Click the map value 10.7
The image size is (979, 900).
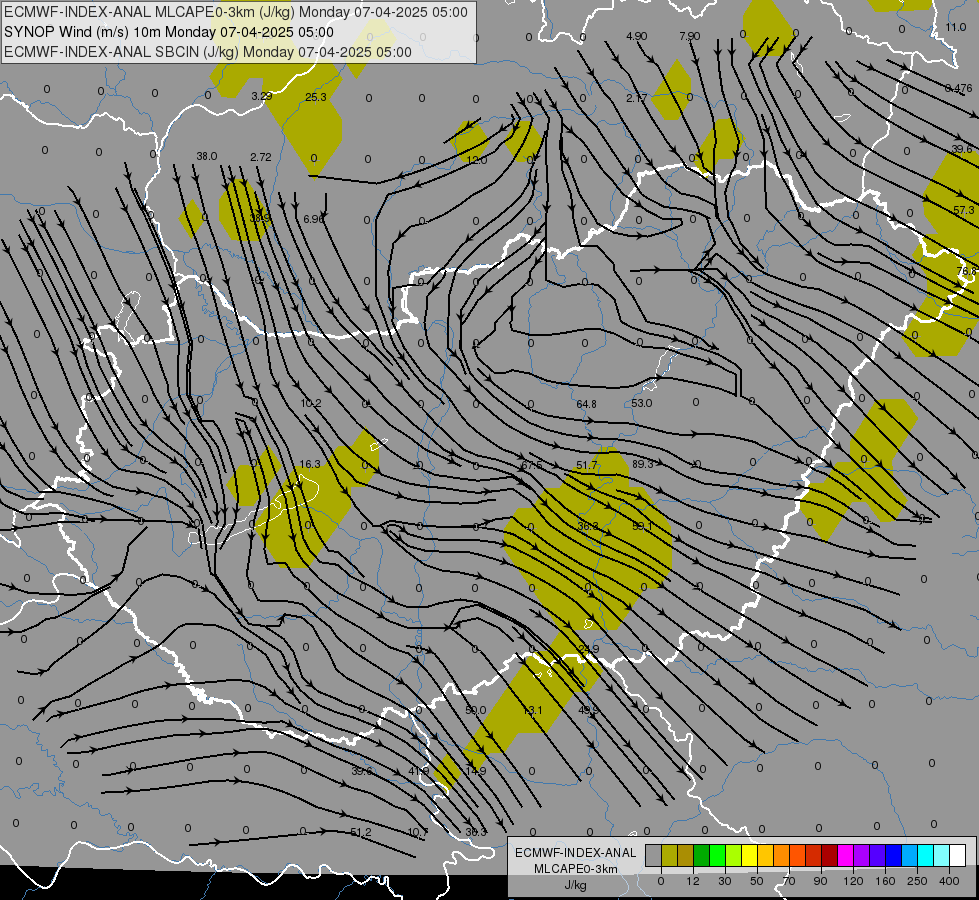pos(418,833)
